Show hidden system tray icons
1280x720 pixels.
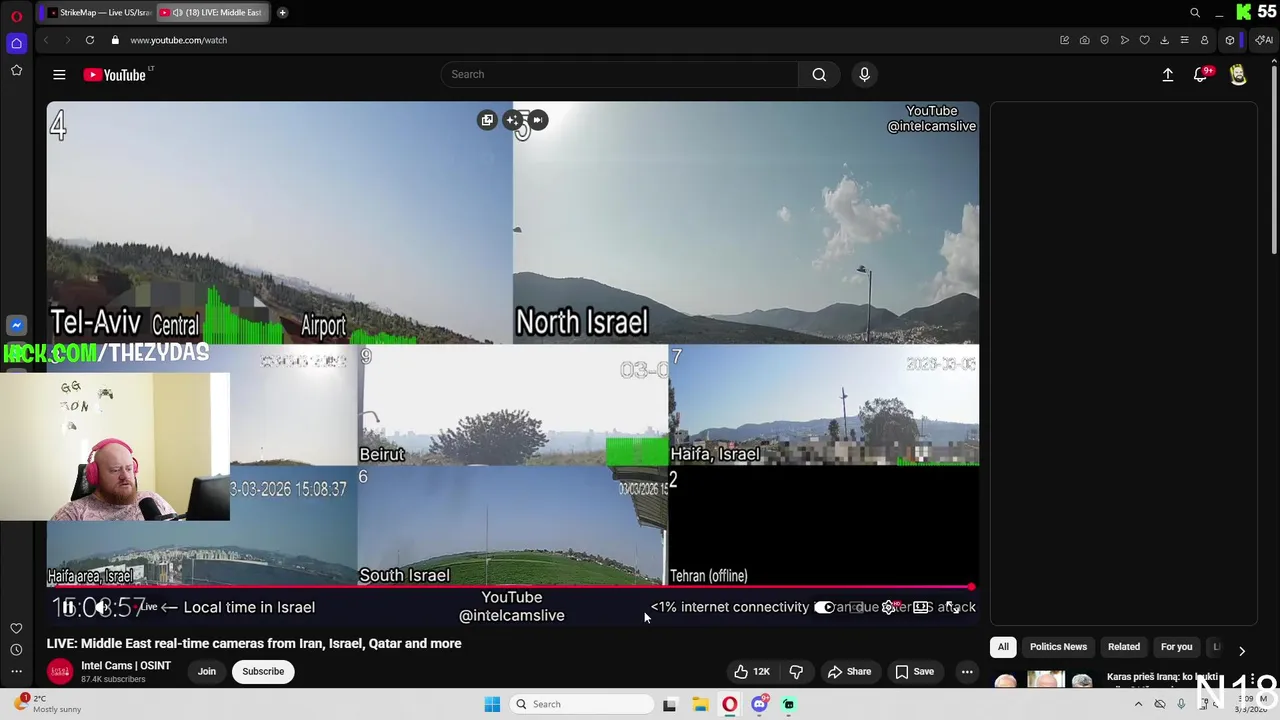point(1138,704)
